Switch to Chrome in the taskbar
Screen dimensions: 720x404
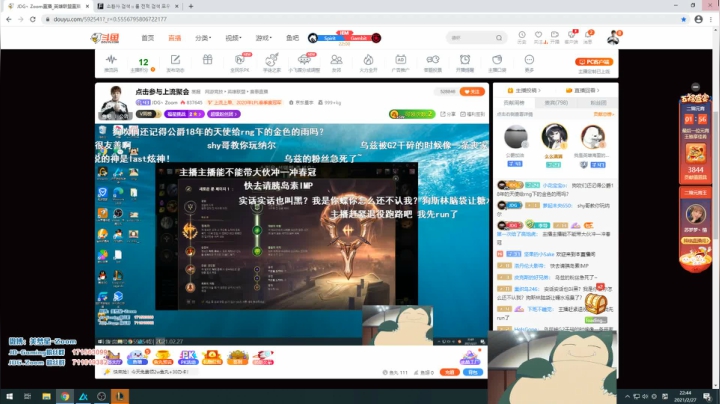coord(65,396)
